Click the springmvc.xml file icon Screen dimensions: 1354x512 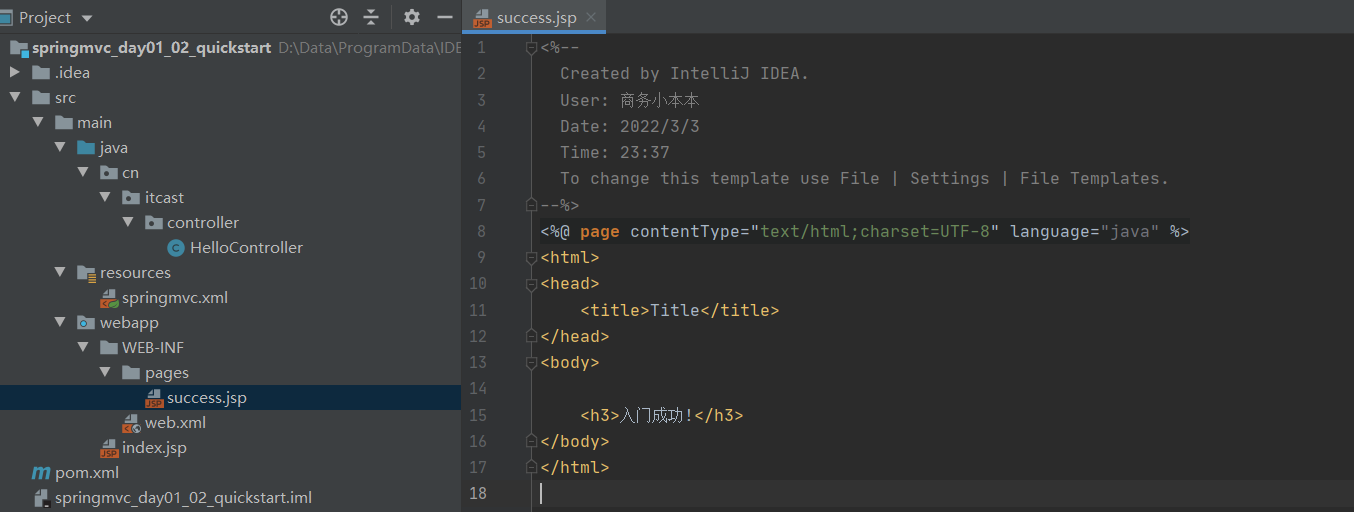pyautogui.click(x=108, y=297)
